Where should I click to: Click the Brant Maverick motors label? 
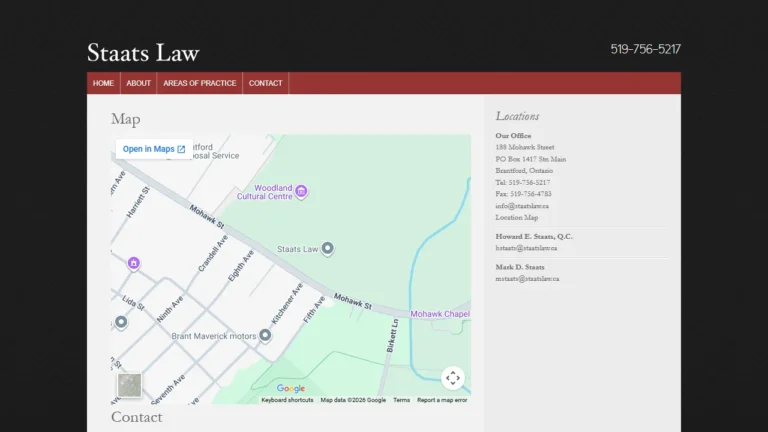click(214, 336)
